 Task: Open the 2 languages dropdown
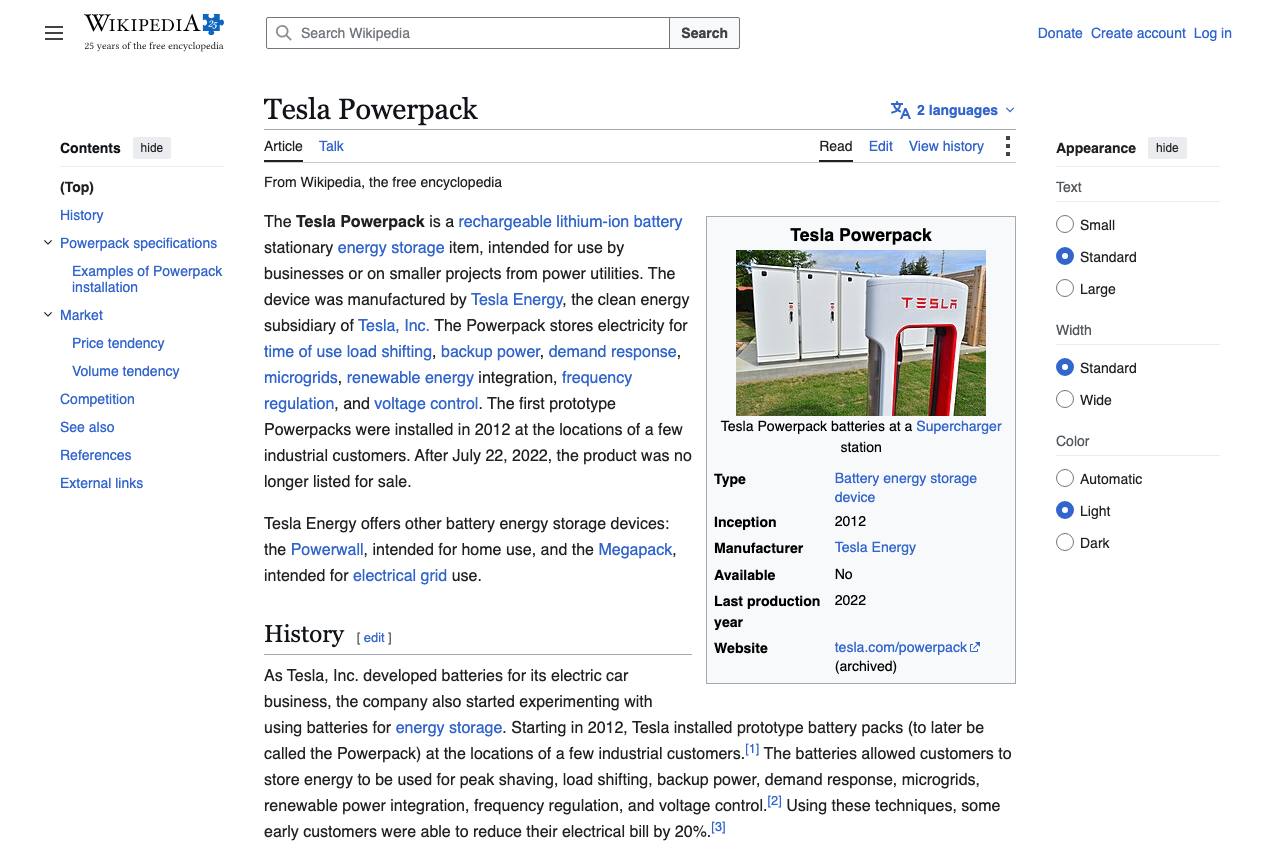[x=953, y=110]
